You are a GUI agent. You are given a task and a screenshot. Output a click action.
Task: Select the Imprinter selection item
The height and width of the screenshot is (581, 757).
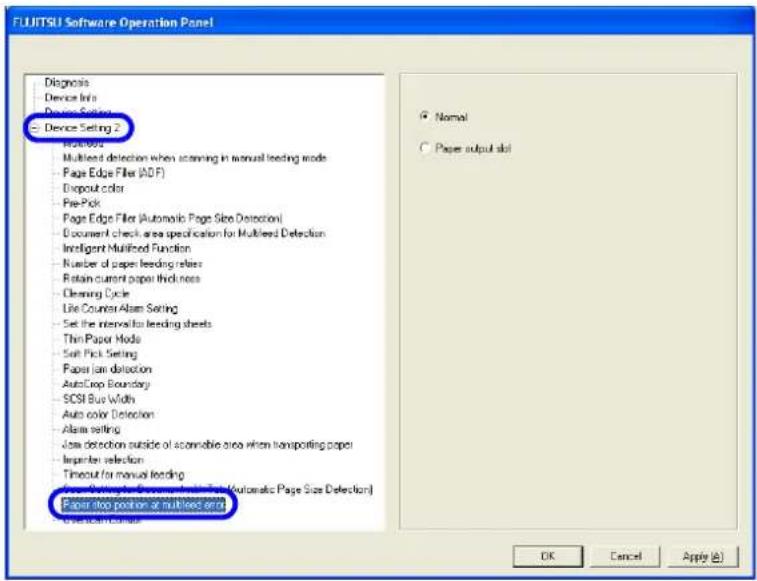pyautogui.click(x=103, y=459)
